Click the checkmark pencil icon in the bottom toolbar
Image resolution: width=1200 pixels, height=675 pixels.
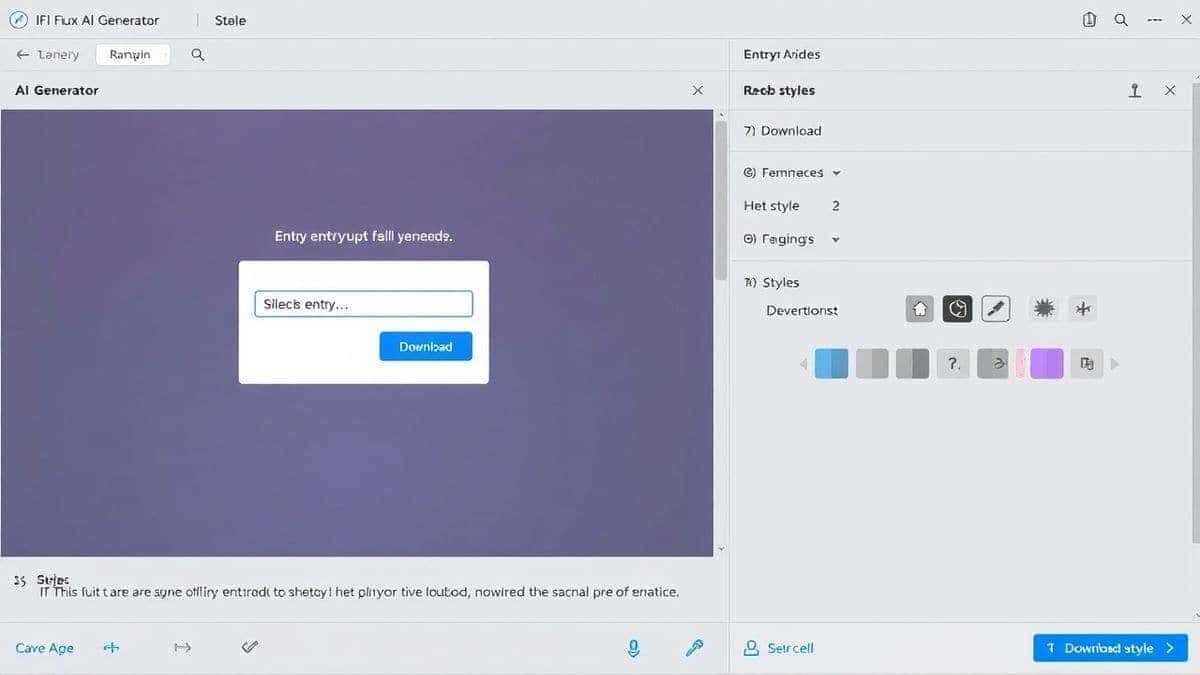[251, 648]
